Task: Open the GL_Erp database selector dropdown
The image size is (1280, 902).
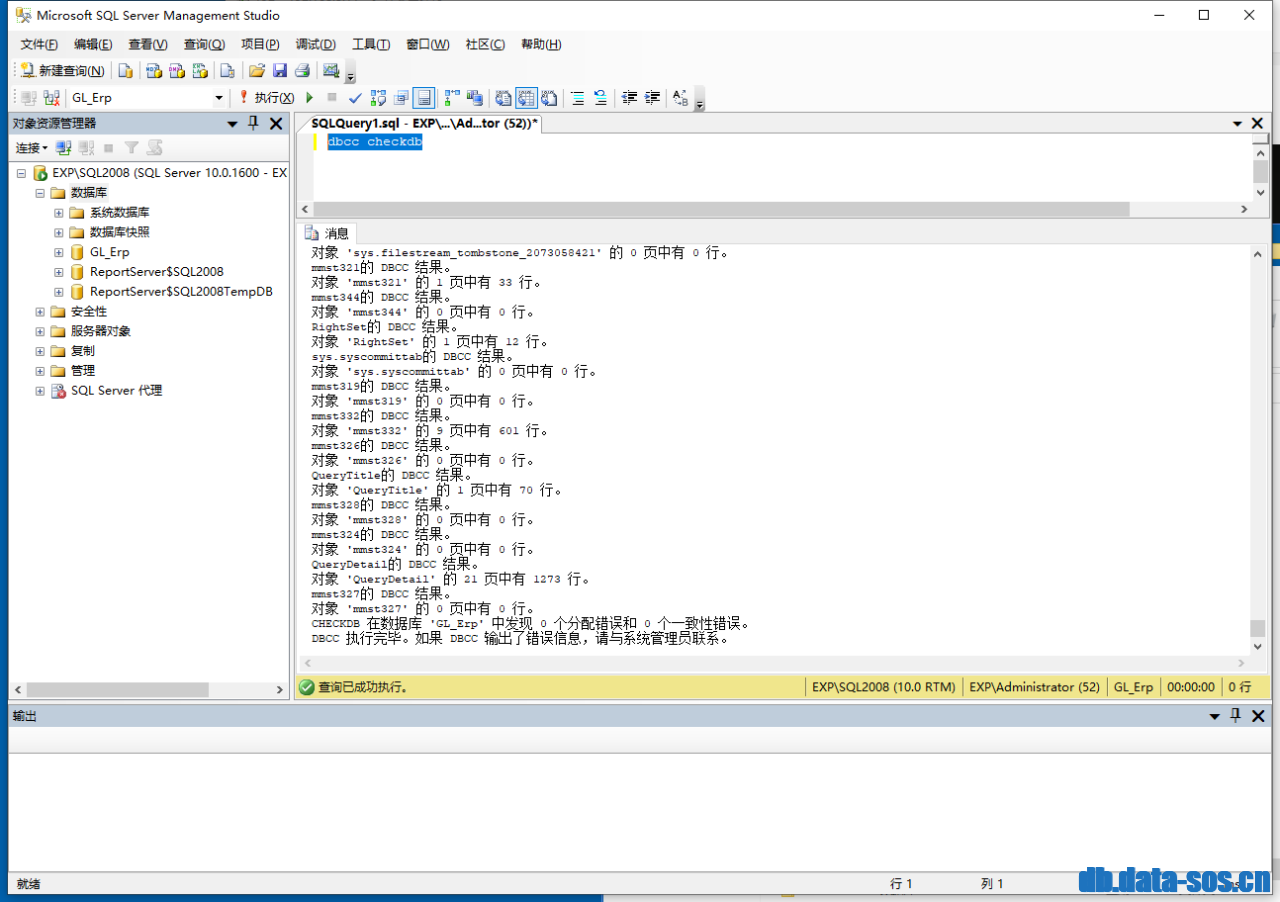Action: [221, 97]
